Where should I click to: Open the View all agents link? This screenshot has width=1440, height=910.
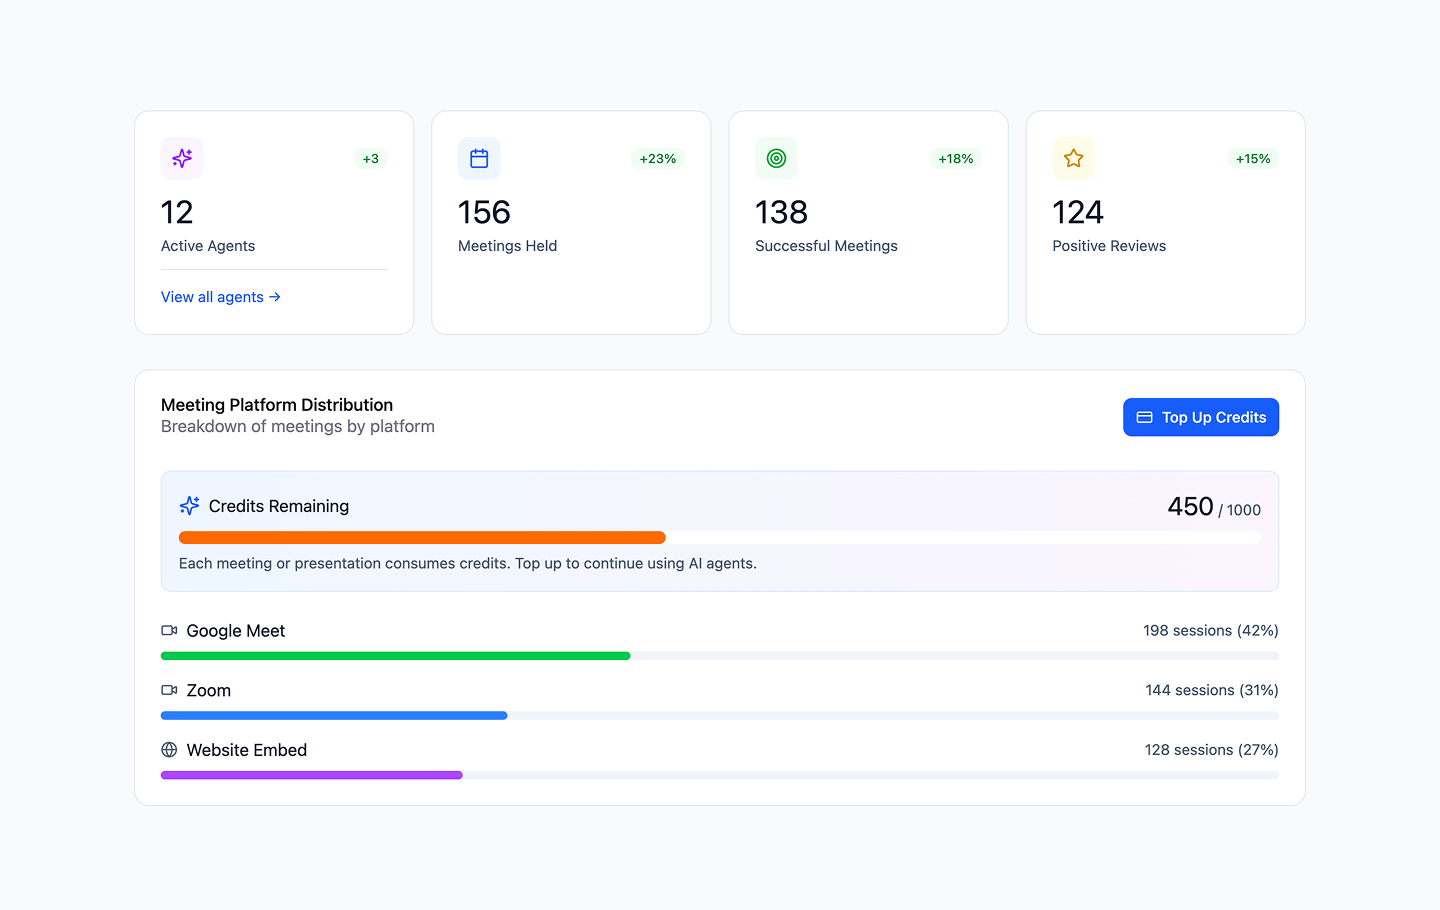[x=220, y=297]
